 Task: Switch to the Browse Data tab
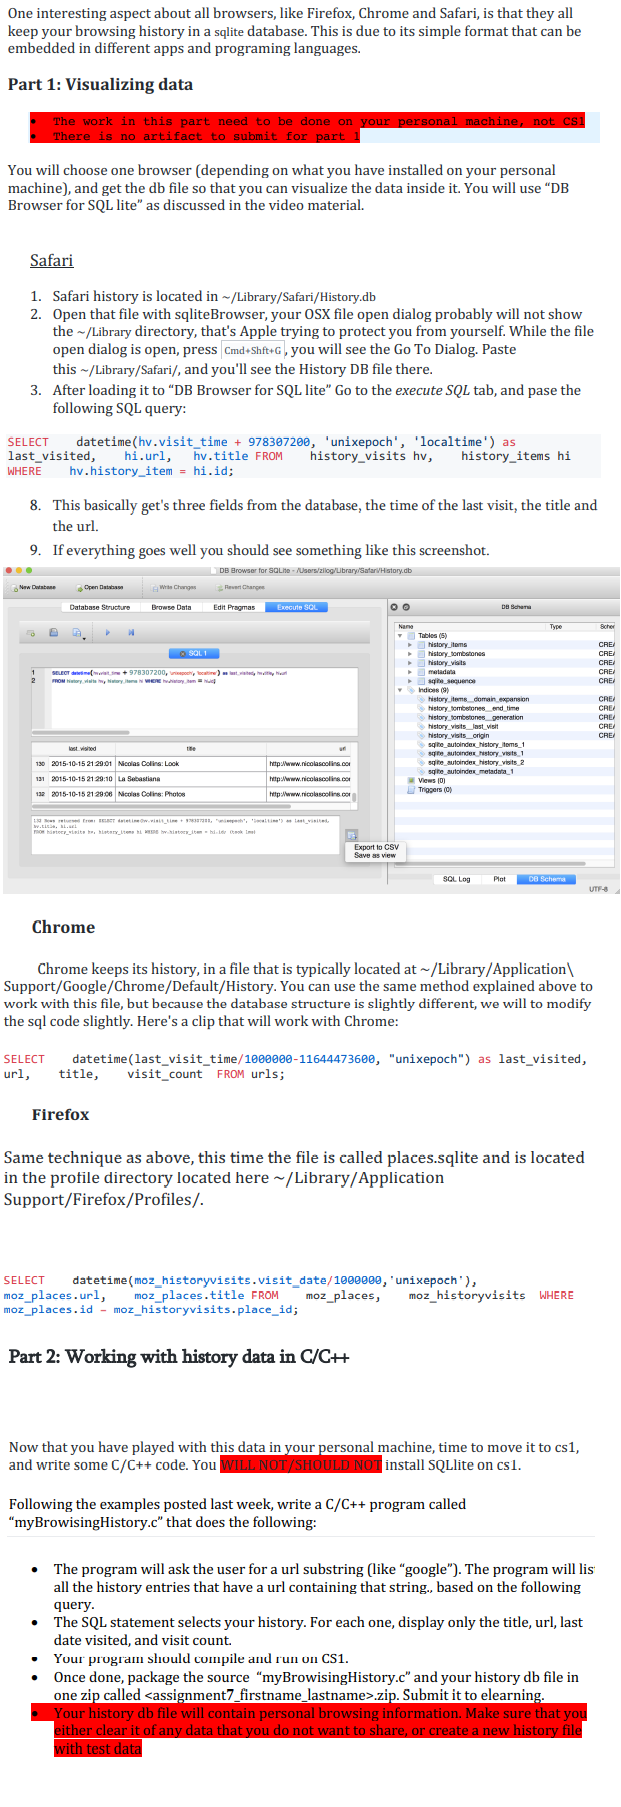(171, 607)
